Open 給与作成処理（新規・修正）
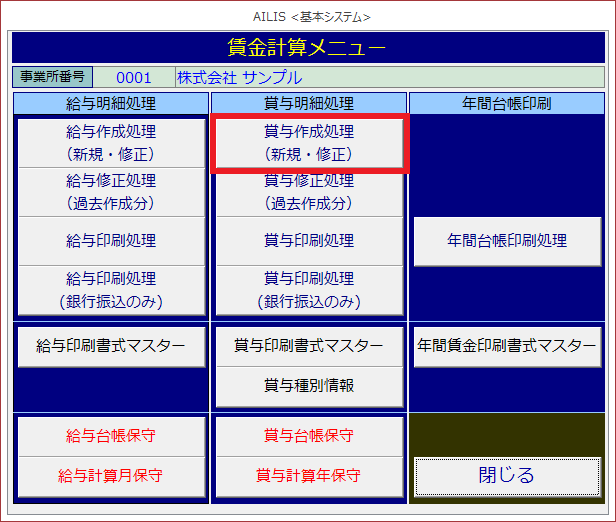This screenshot has height=522, width=616. point(111,142)
